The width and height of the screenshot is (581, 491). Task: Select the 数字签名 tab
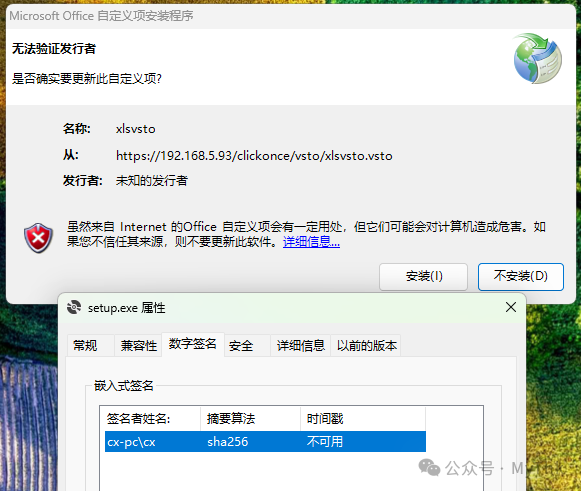coord(193,344)
